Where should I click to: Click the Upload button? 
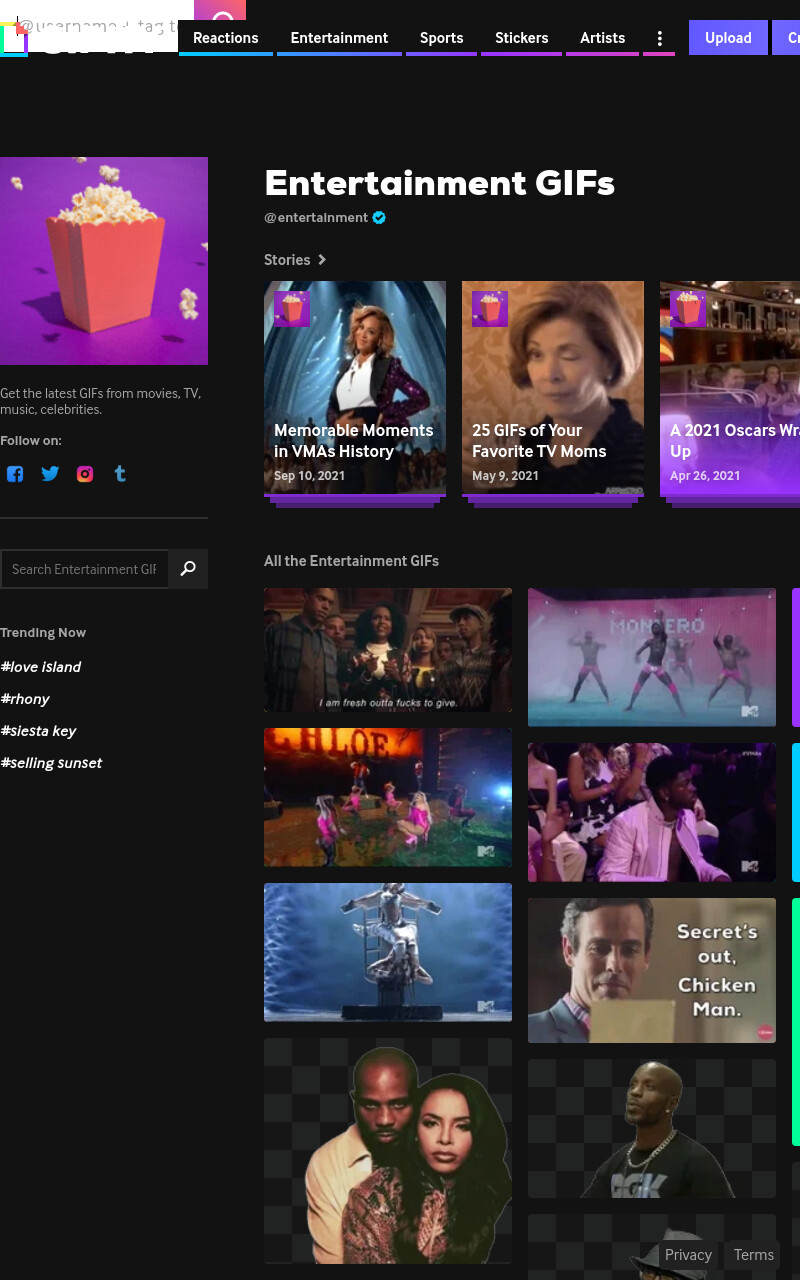tap(728, 38)
